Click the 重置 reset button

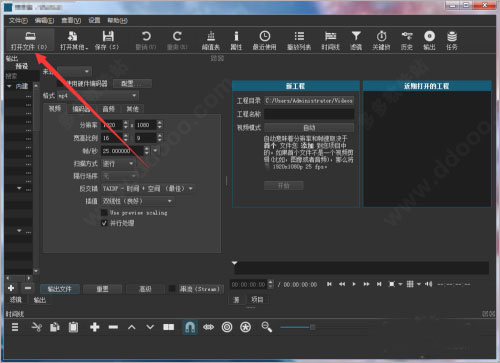click(102, 289)
